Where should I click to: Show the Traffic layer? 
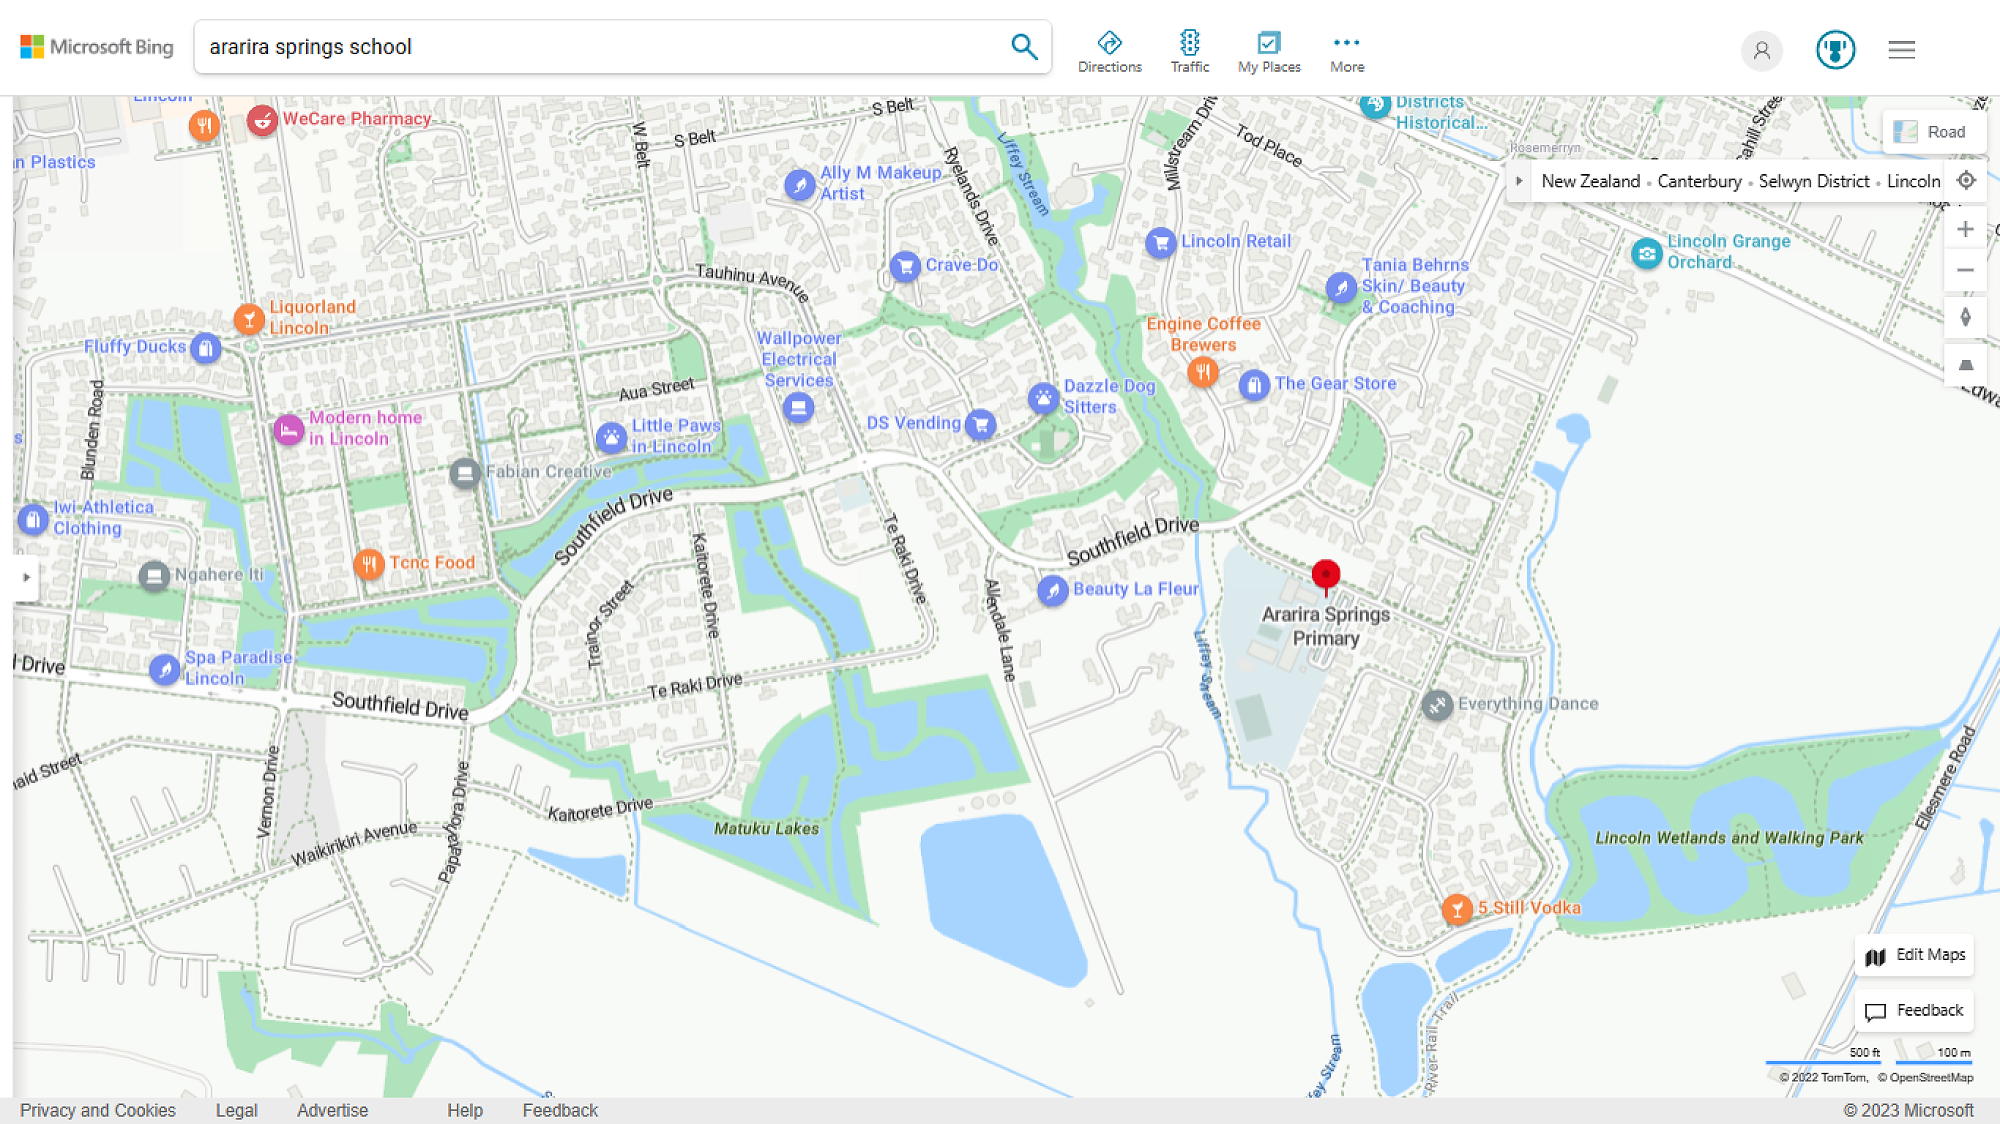[1189, 51]
